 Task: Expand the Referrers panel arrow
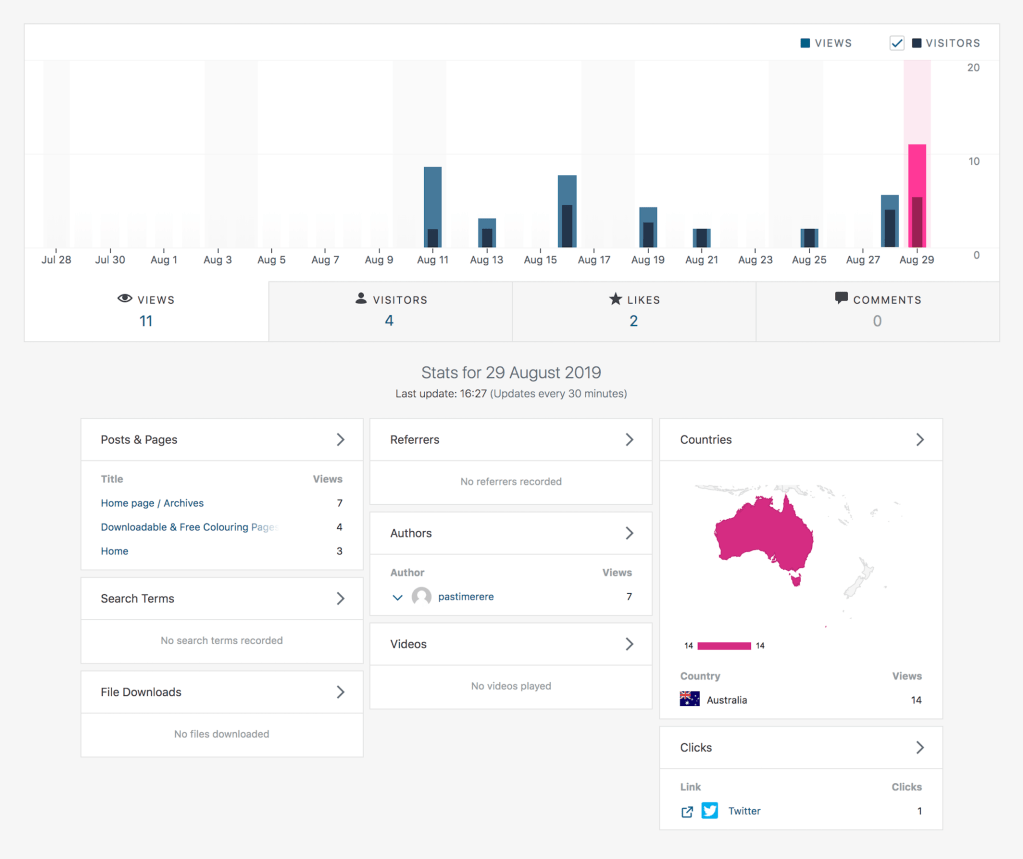[629, 440]
